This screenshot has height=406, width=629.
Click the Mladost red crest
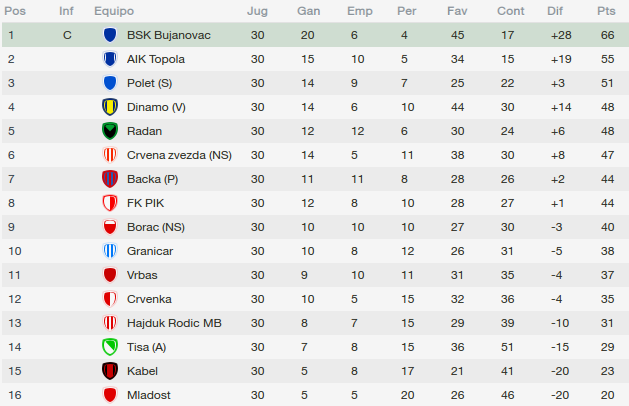point(110,395)
